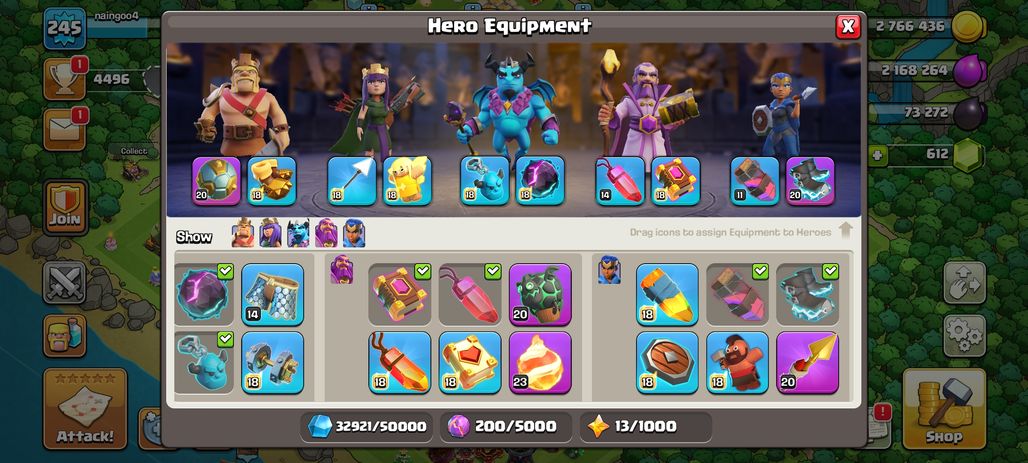Choose the Hog Rider Puppet equipment
The height and width of the screenshot is (463, 1028).
[x=737, y=362]
